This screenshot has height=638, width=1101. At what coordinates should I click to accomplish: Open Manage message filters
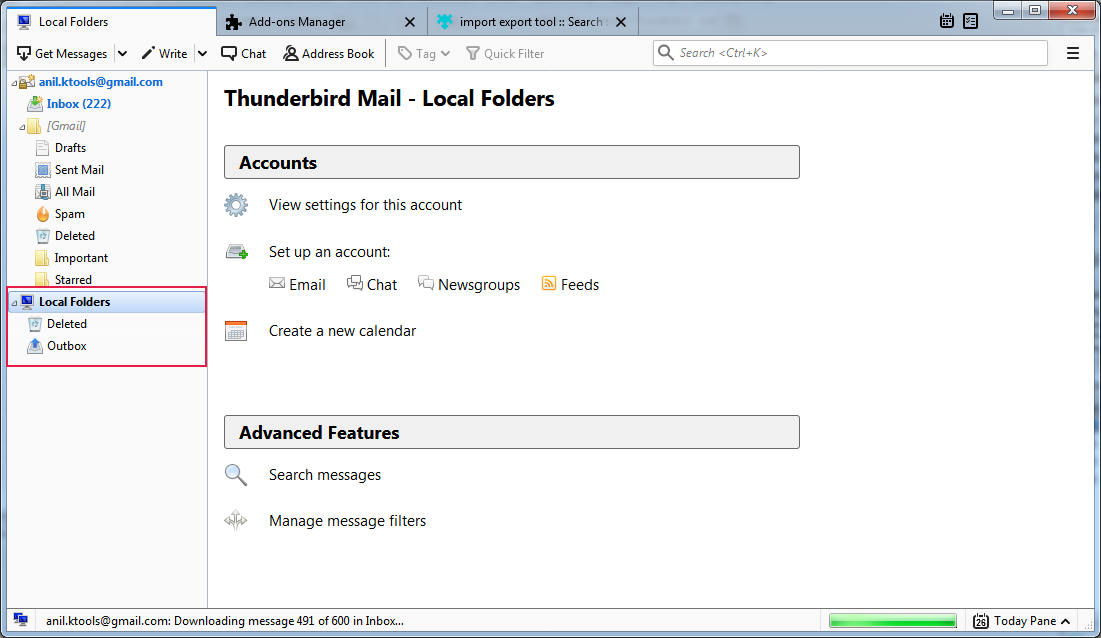[x=347, y=521]
